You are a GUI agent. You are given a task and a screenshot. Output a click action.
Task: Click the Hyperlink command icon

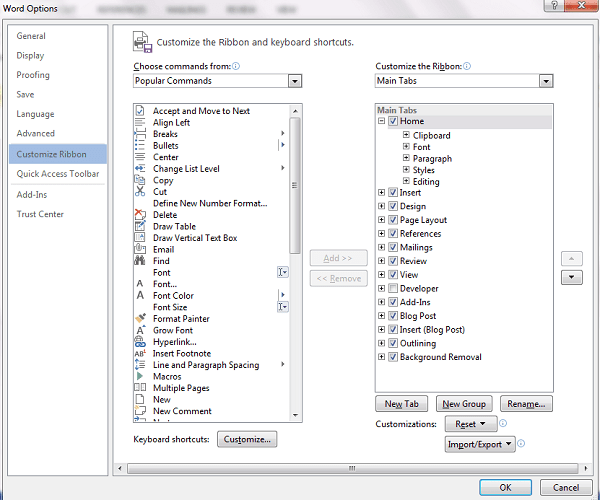pos(140,342)
